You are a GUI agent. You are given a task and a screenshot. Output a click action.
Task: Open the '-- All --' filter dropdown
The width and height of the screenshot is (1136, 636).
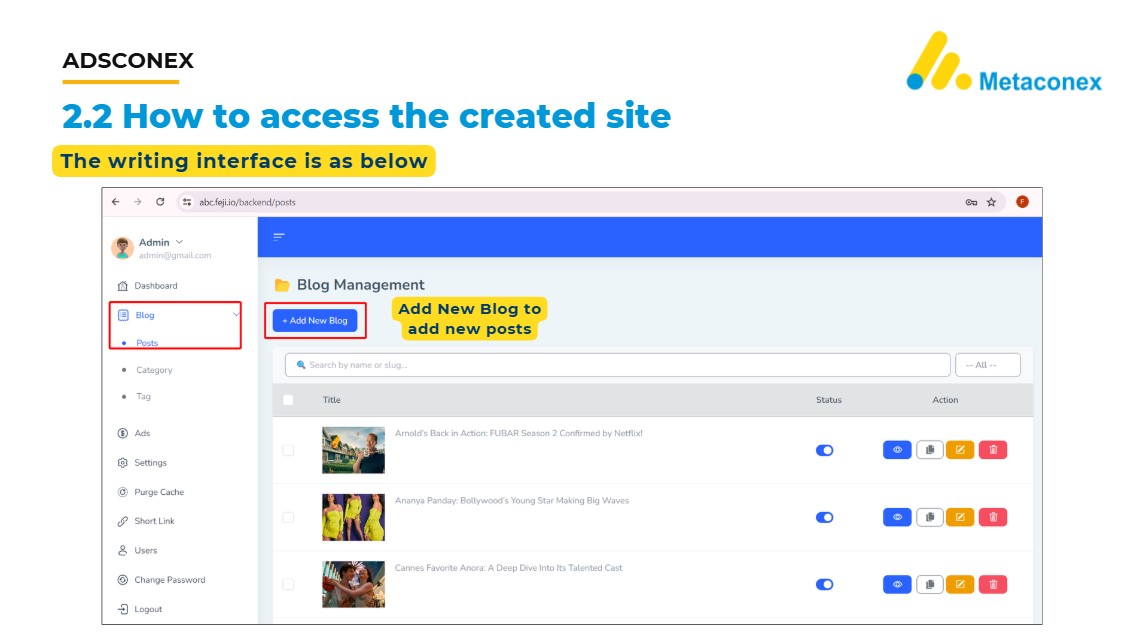tap(987, 365)
